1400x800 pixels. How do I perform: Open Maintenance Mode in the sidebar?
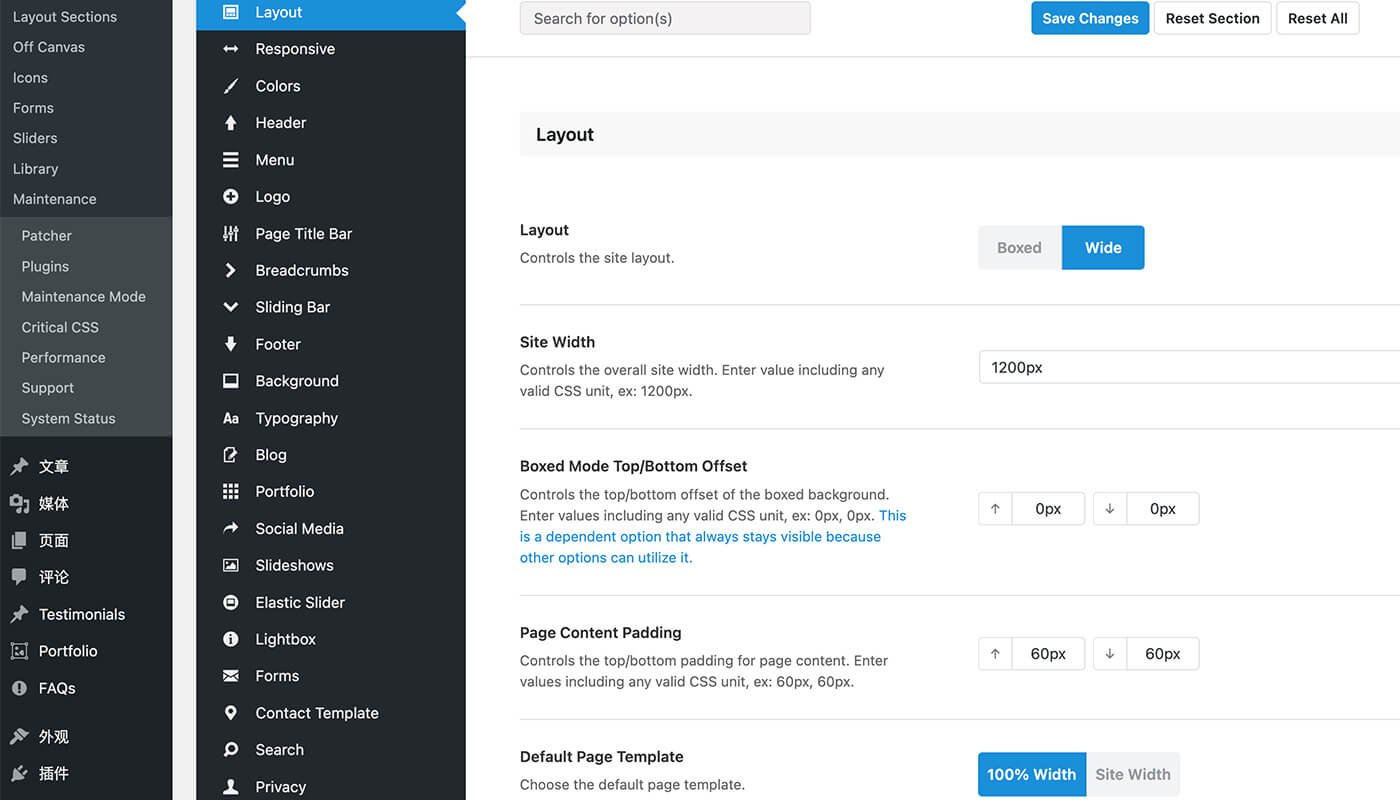click(83, 297)
